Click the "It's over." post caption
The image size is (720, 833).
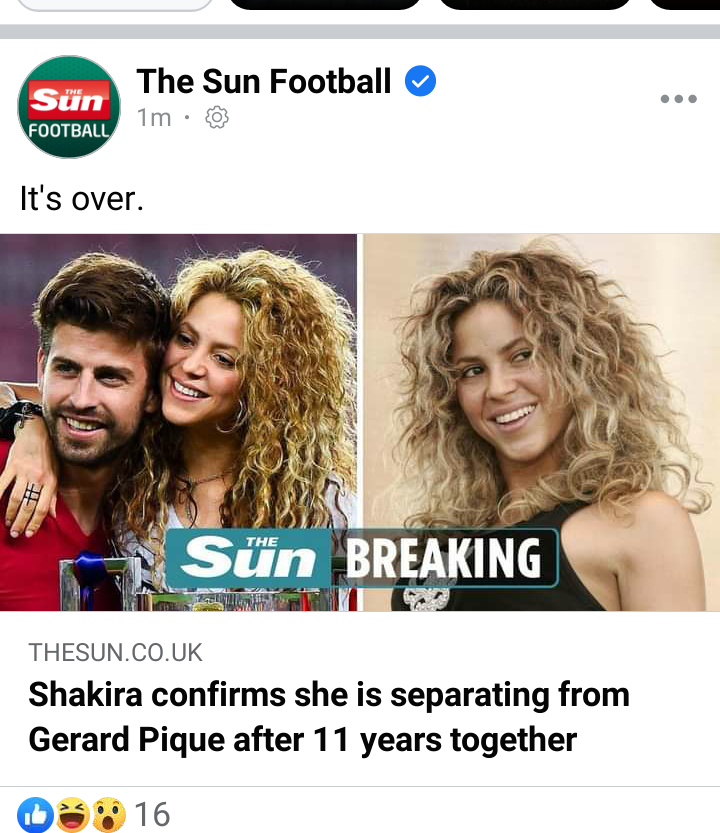(x=82, y=199)
